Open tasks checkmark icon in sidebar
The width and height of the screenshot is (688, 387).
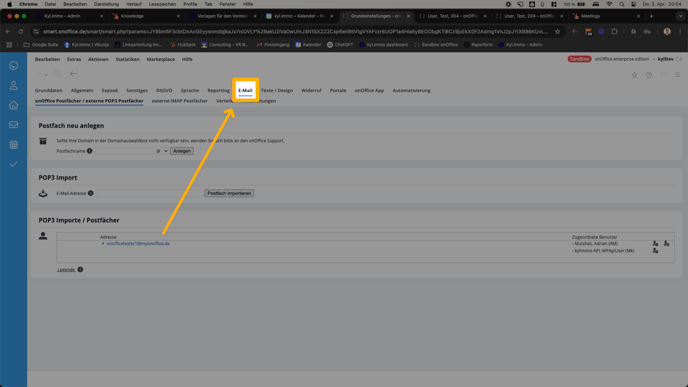pos(14,164)
